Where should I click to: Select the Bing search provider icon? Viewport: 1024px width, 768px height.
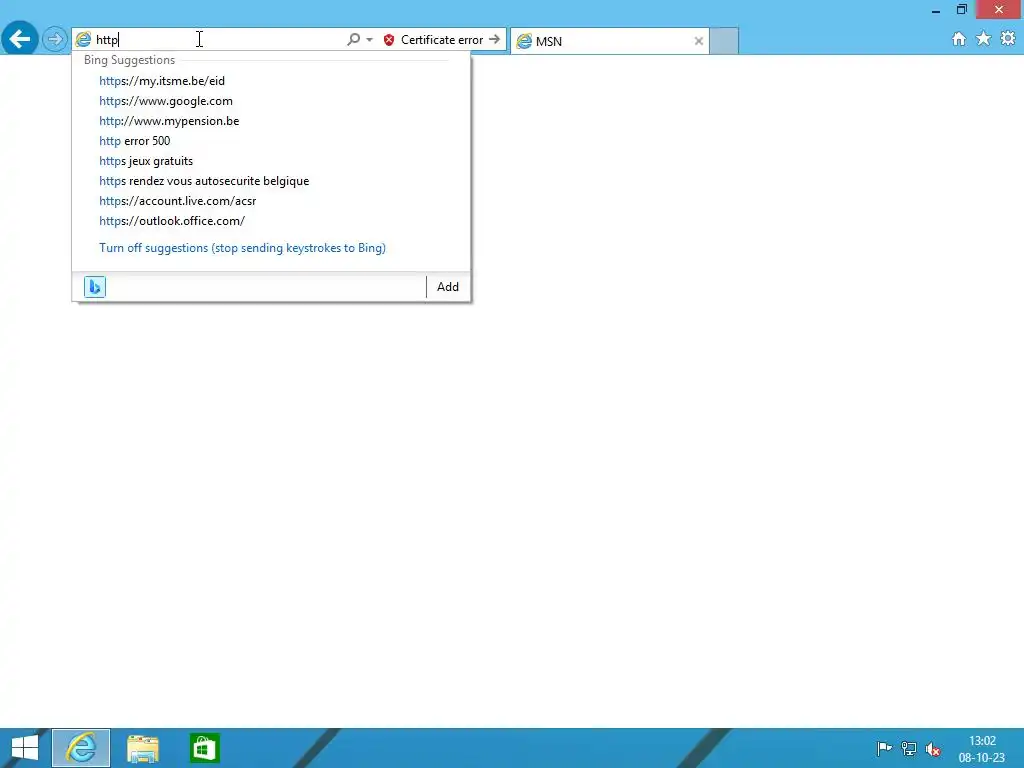tap(95, 287)
